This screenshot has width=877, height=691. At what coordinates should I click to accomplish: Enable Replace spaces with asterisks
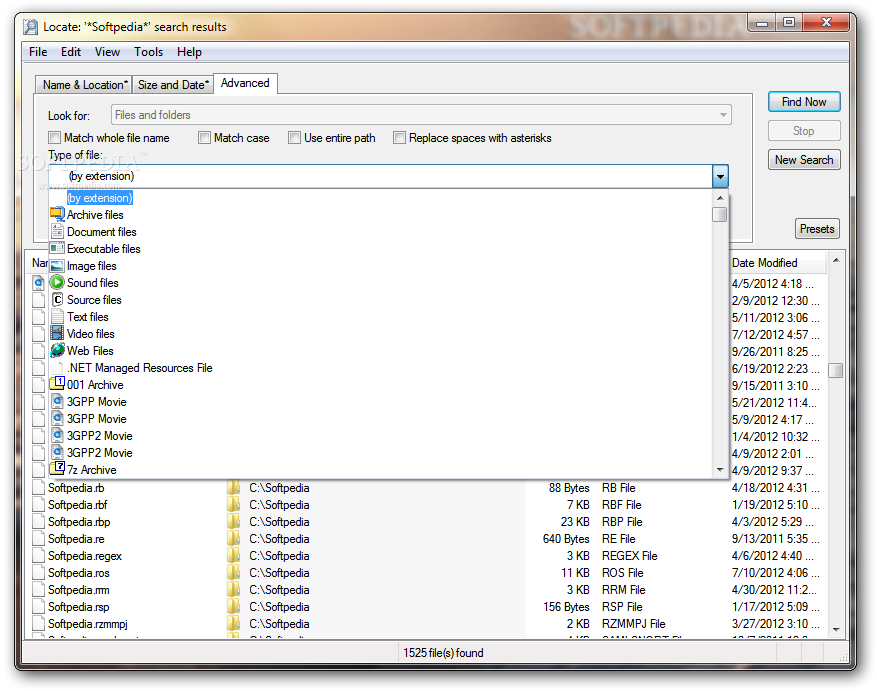pyautogui.click(x=399, y=138)
